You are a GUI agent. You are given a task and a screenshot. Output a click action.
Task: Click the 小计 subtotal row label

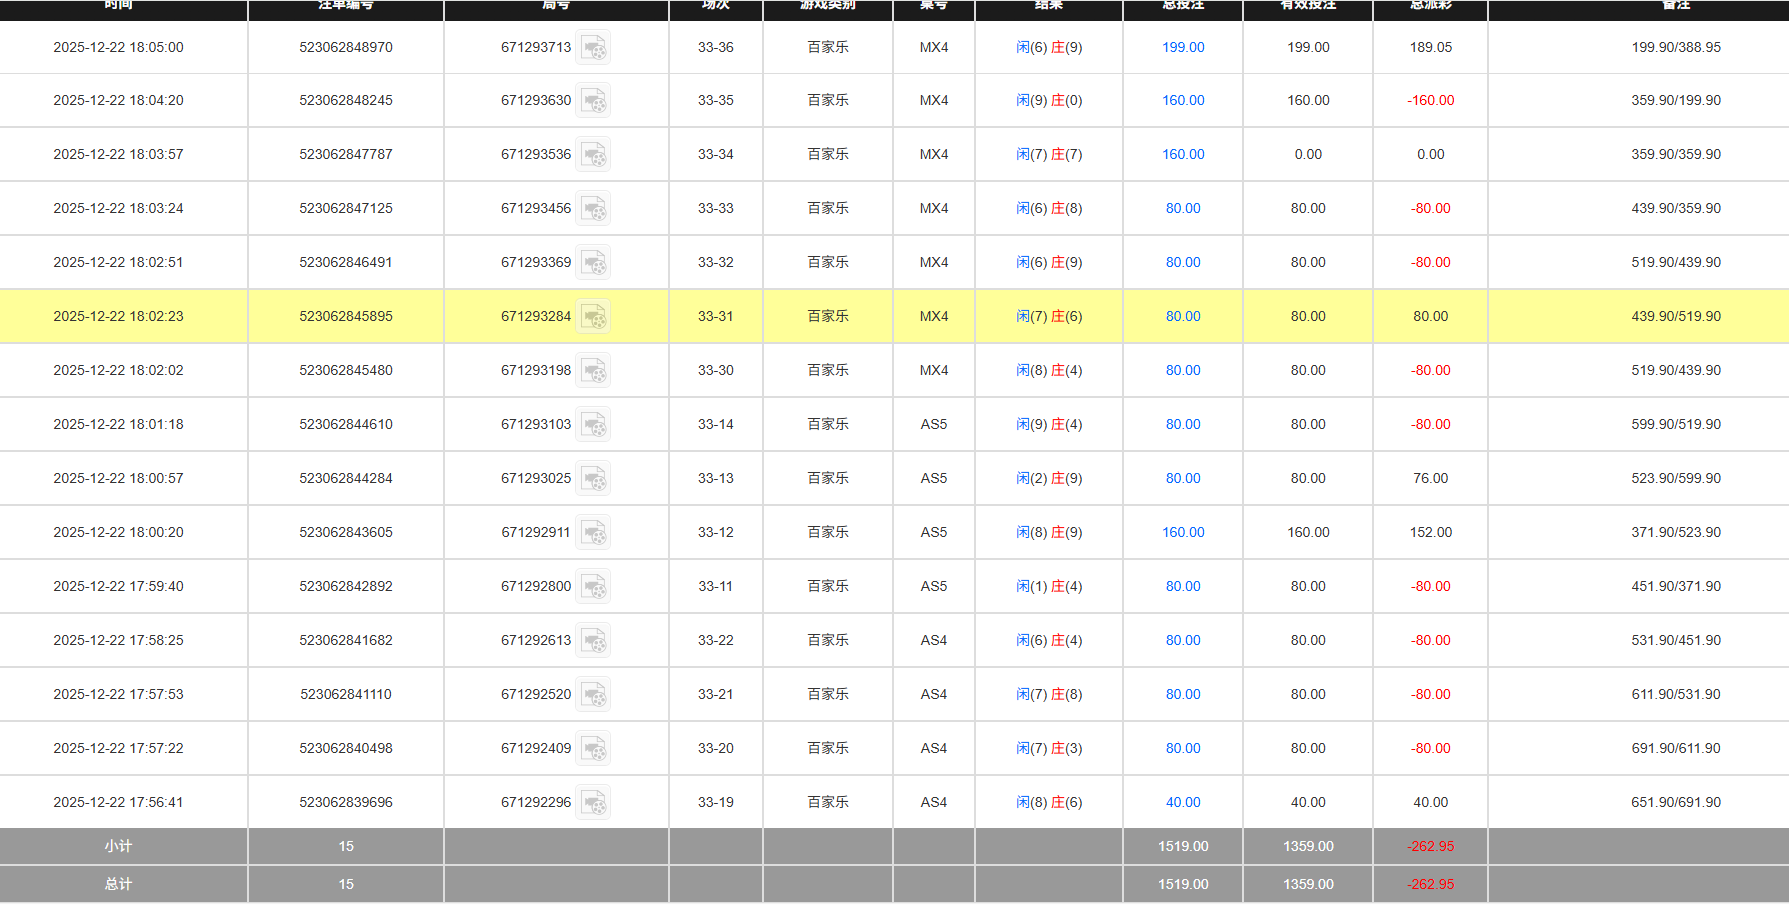tap(118, 846)
